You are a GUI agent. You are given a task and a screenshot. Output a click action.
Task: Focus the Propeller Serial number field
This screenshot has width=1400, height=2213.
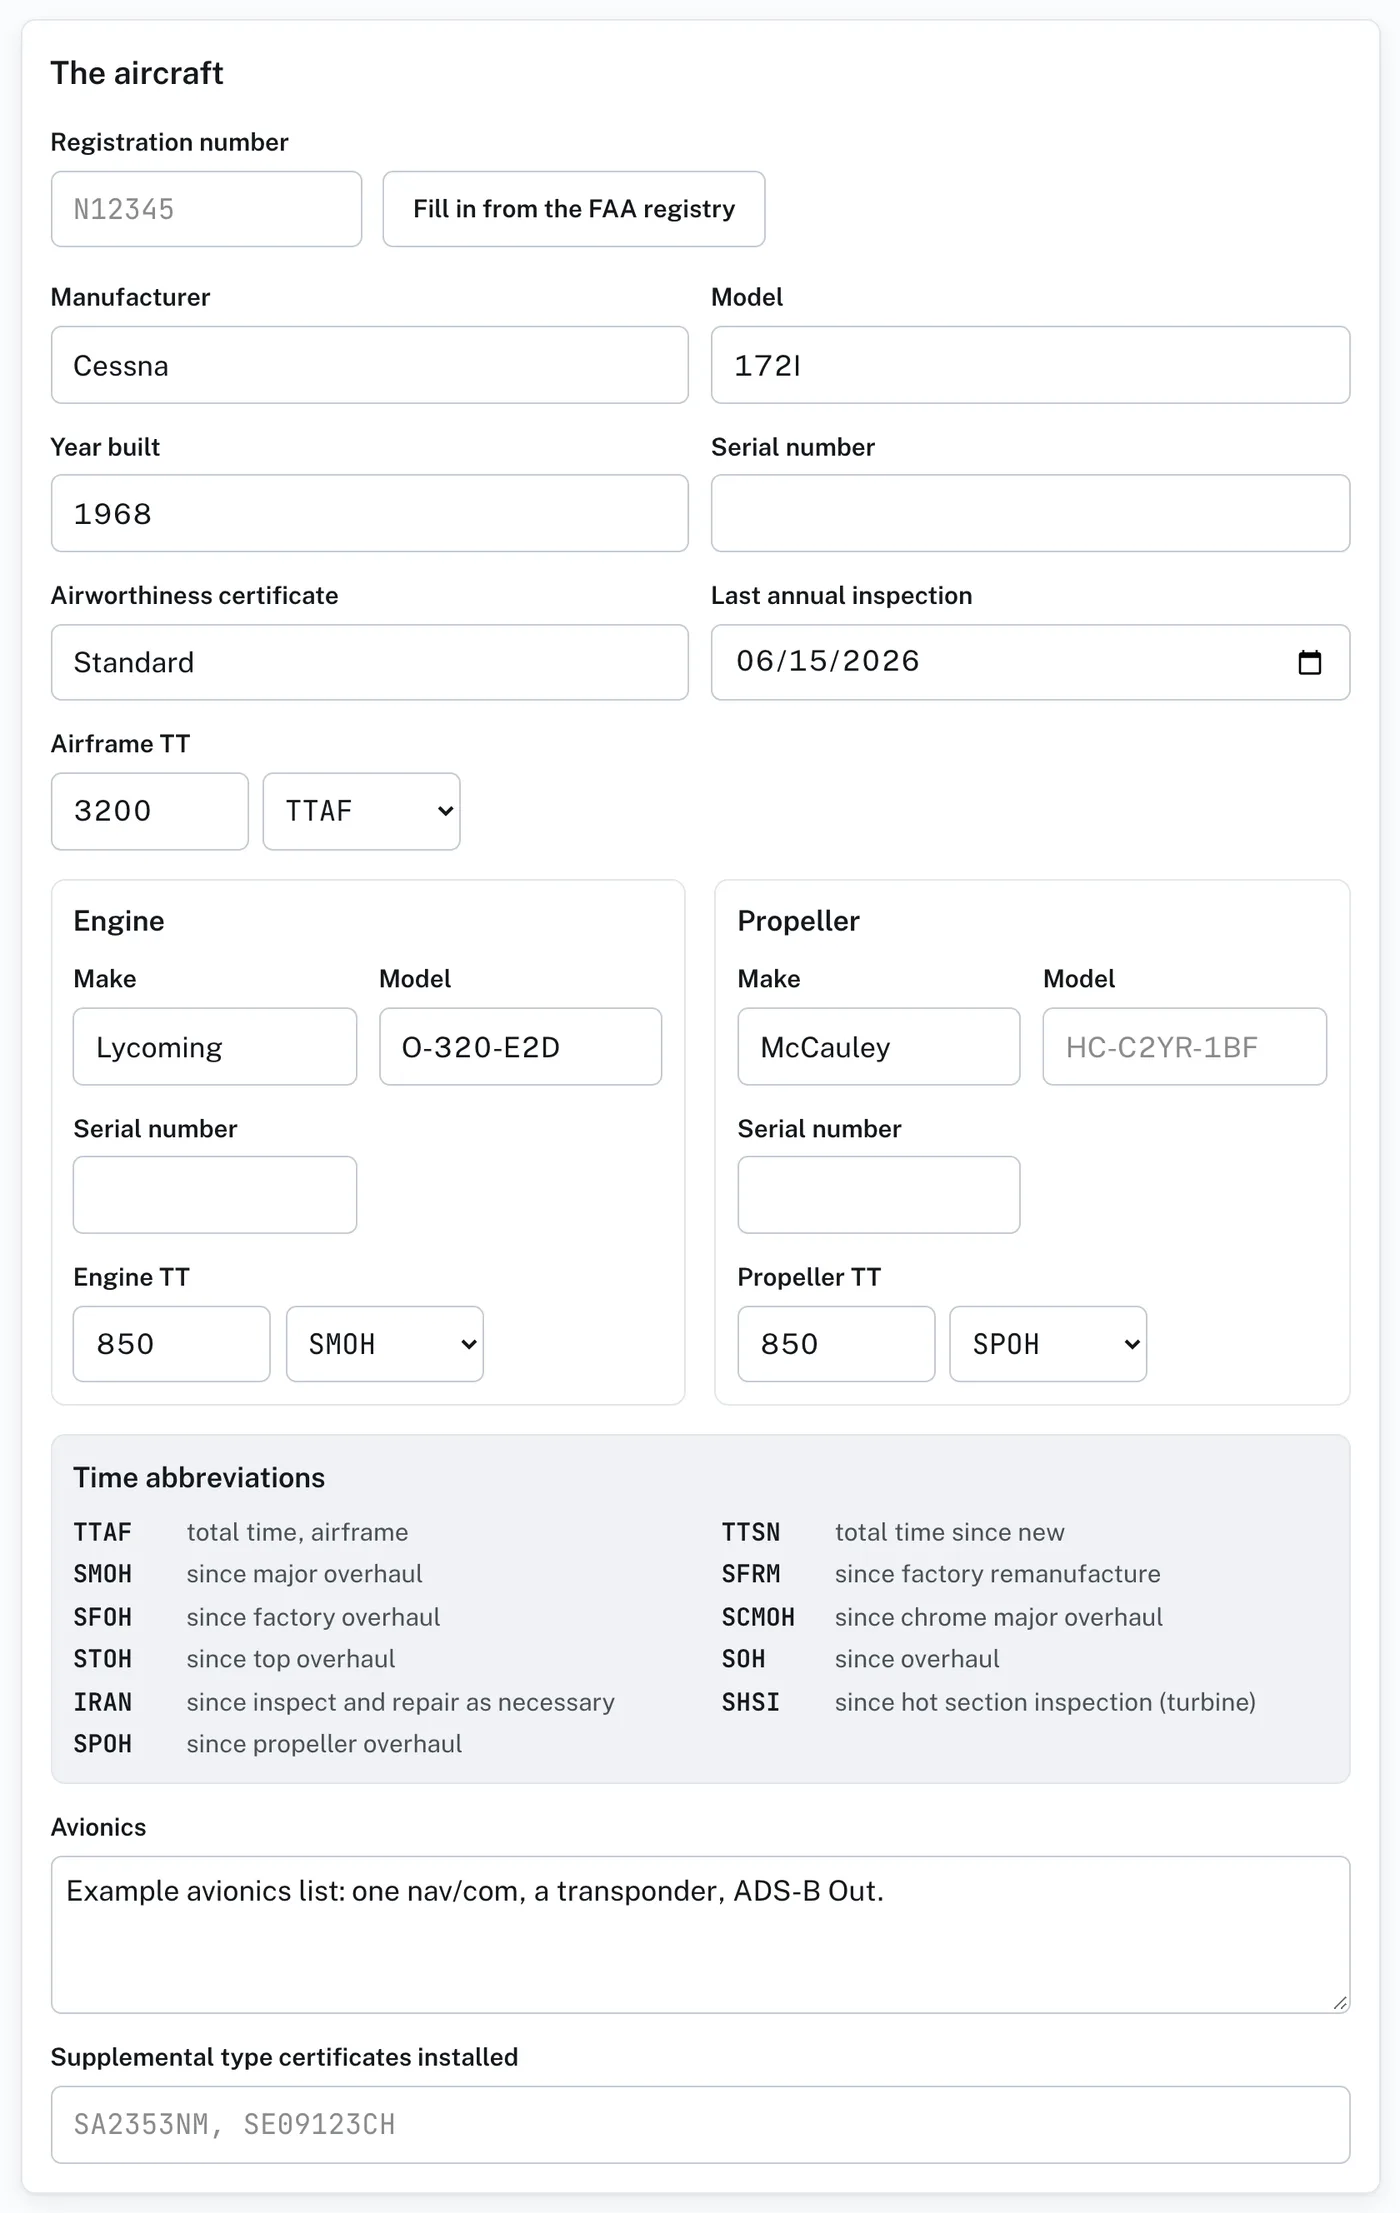[879, 1195]
